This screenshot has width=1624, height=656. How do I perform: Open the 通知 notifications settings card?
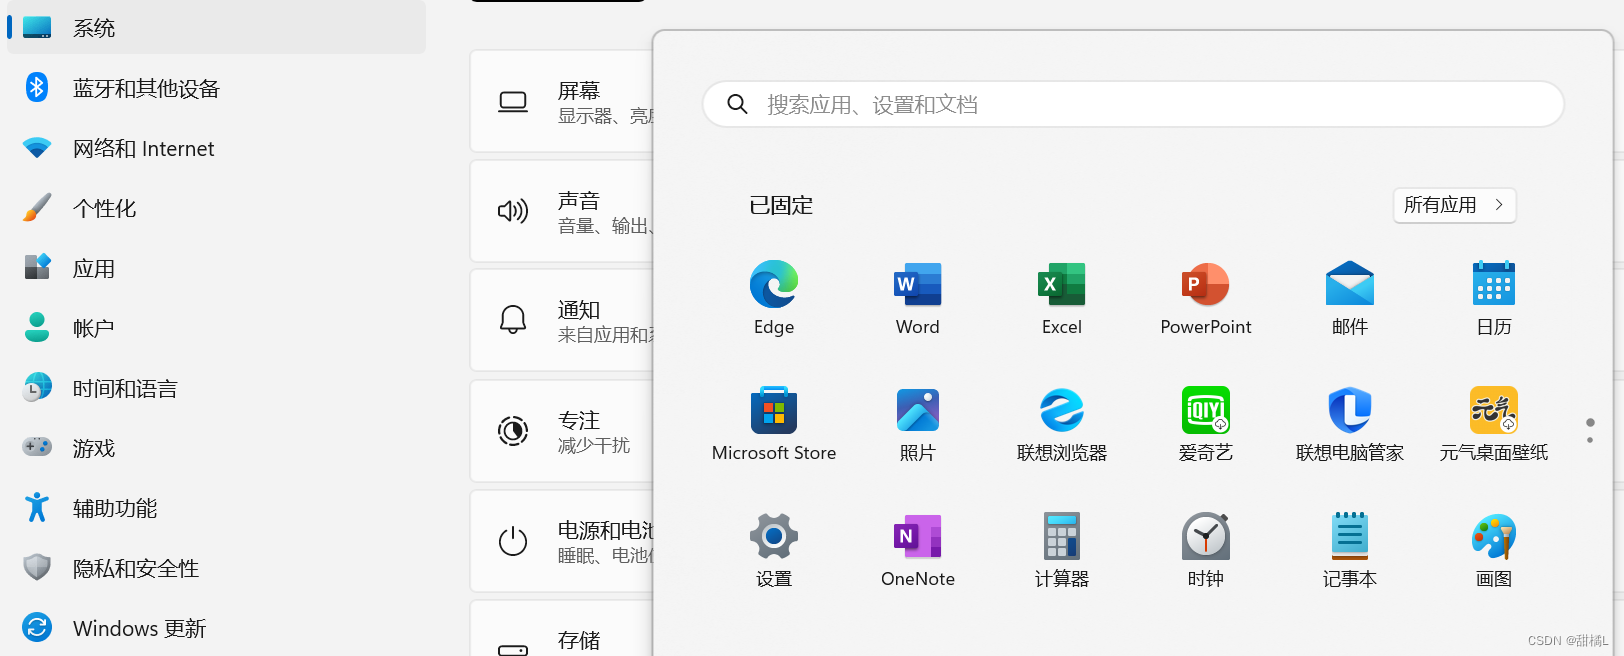click(562, 320)
